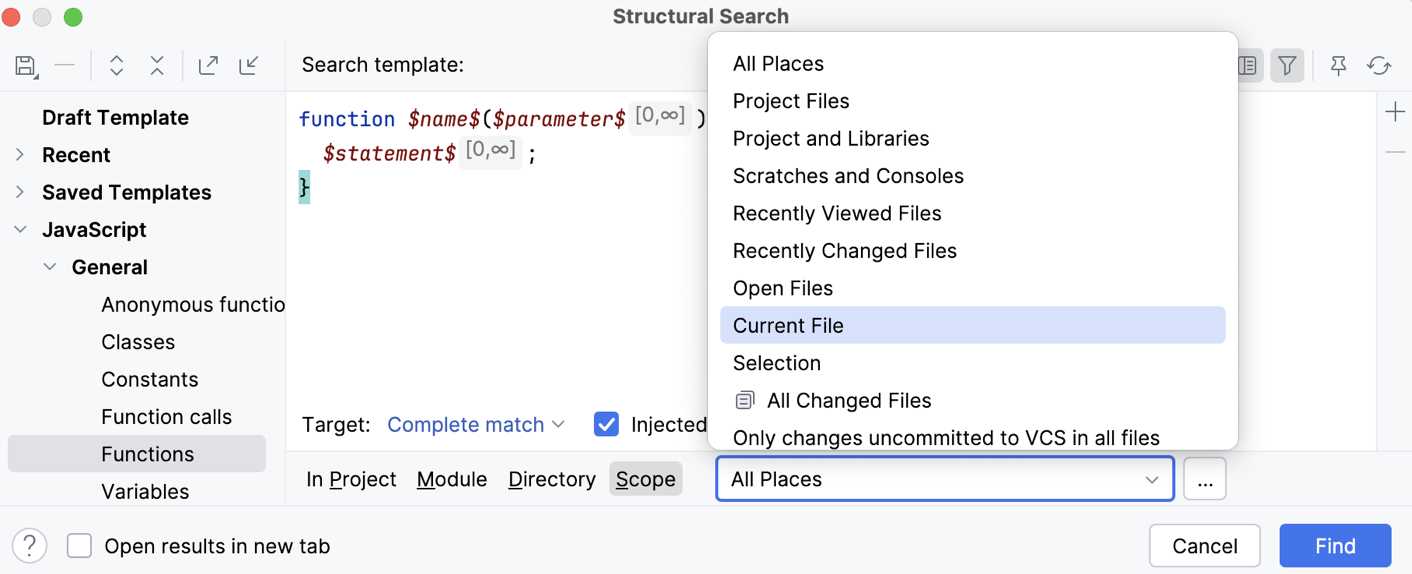
Task: Uncheck the Injected code checkbox
Action: [606, 424]
